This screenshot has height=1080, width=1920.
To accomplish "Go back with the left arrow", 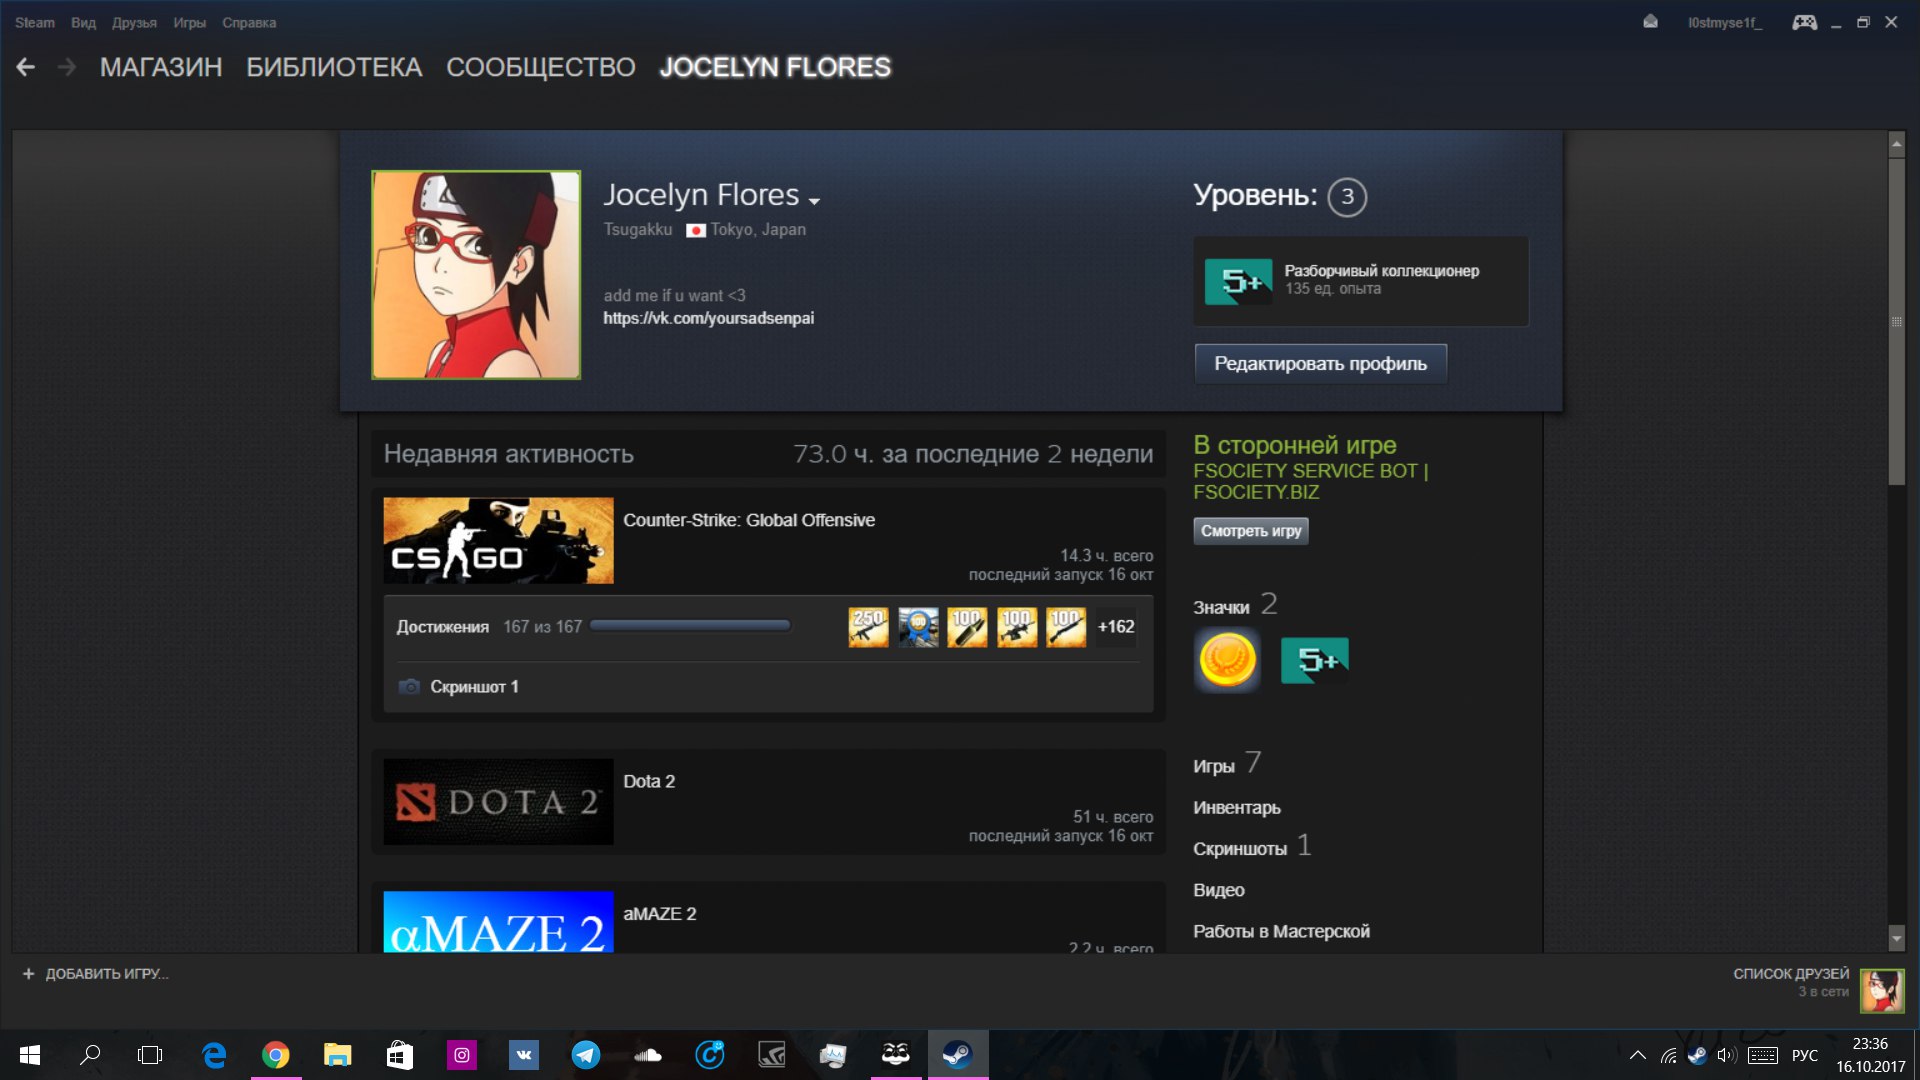I will pyautogui.click(x=26, y=67).
